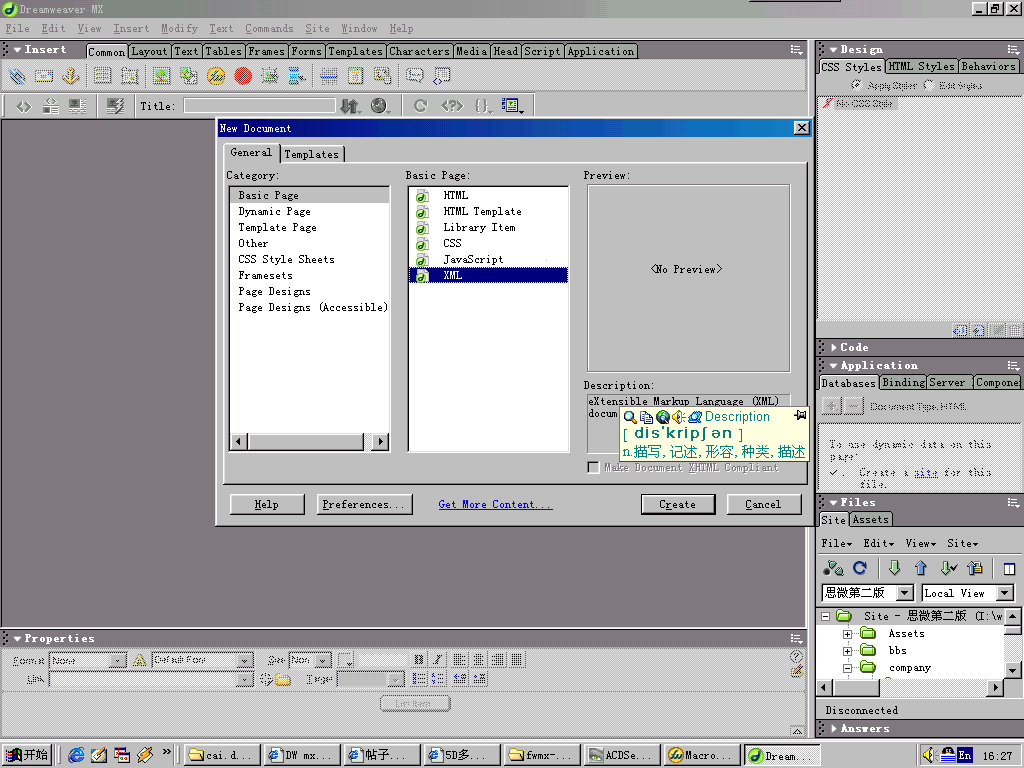Refresh site files icon in Files panel
The image size is (1024, 768).
[x=860, y=568]
